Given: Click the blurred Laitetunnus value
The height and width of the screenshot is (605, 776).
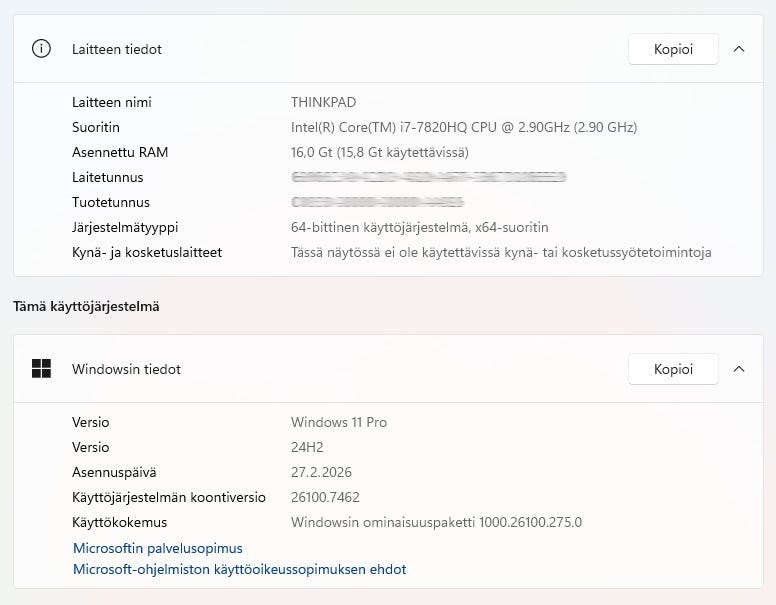Looking at the screenshot, I should [428, 177].
